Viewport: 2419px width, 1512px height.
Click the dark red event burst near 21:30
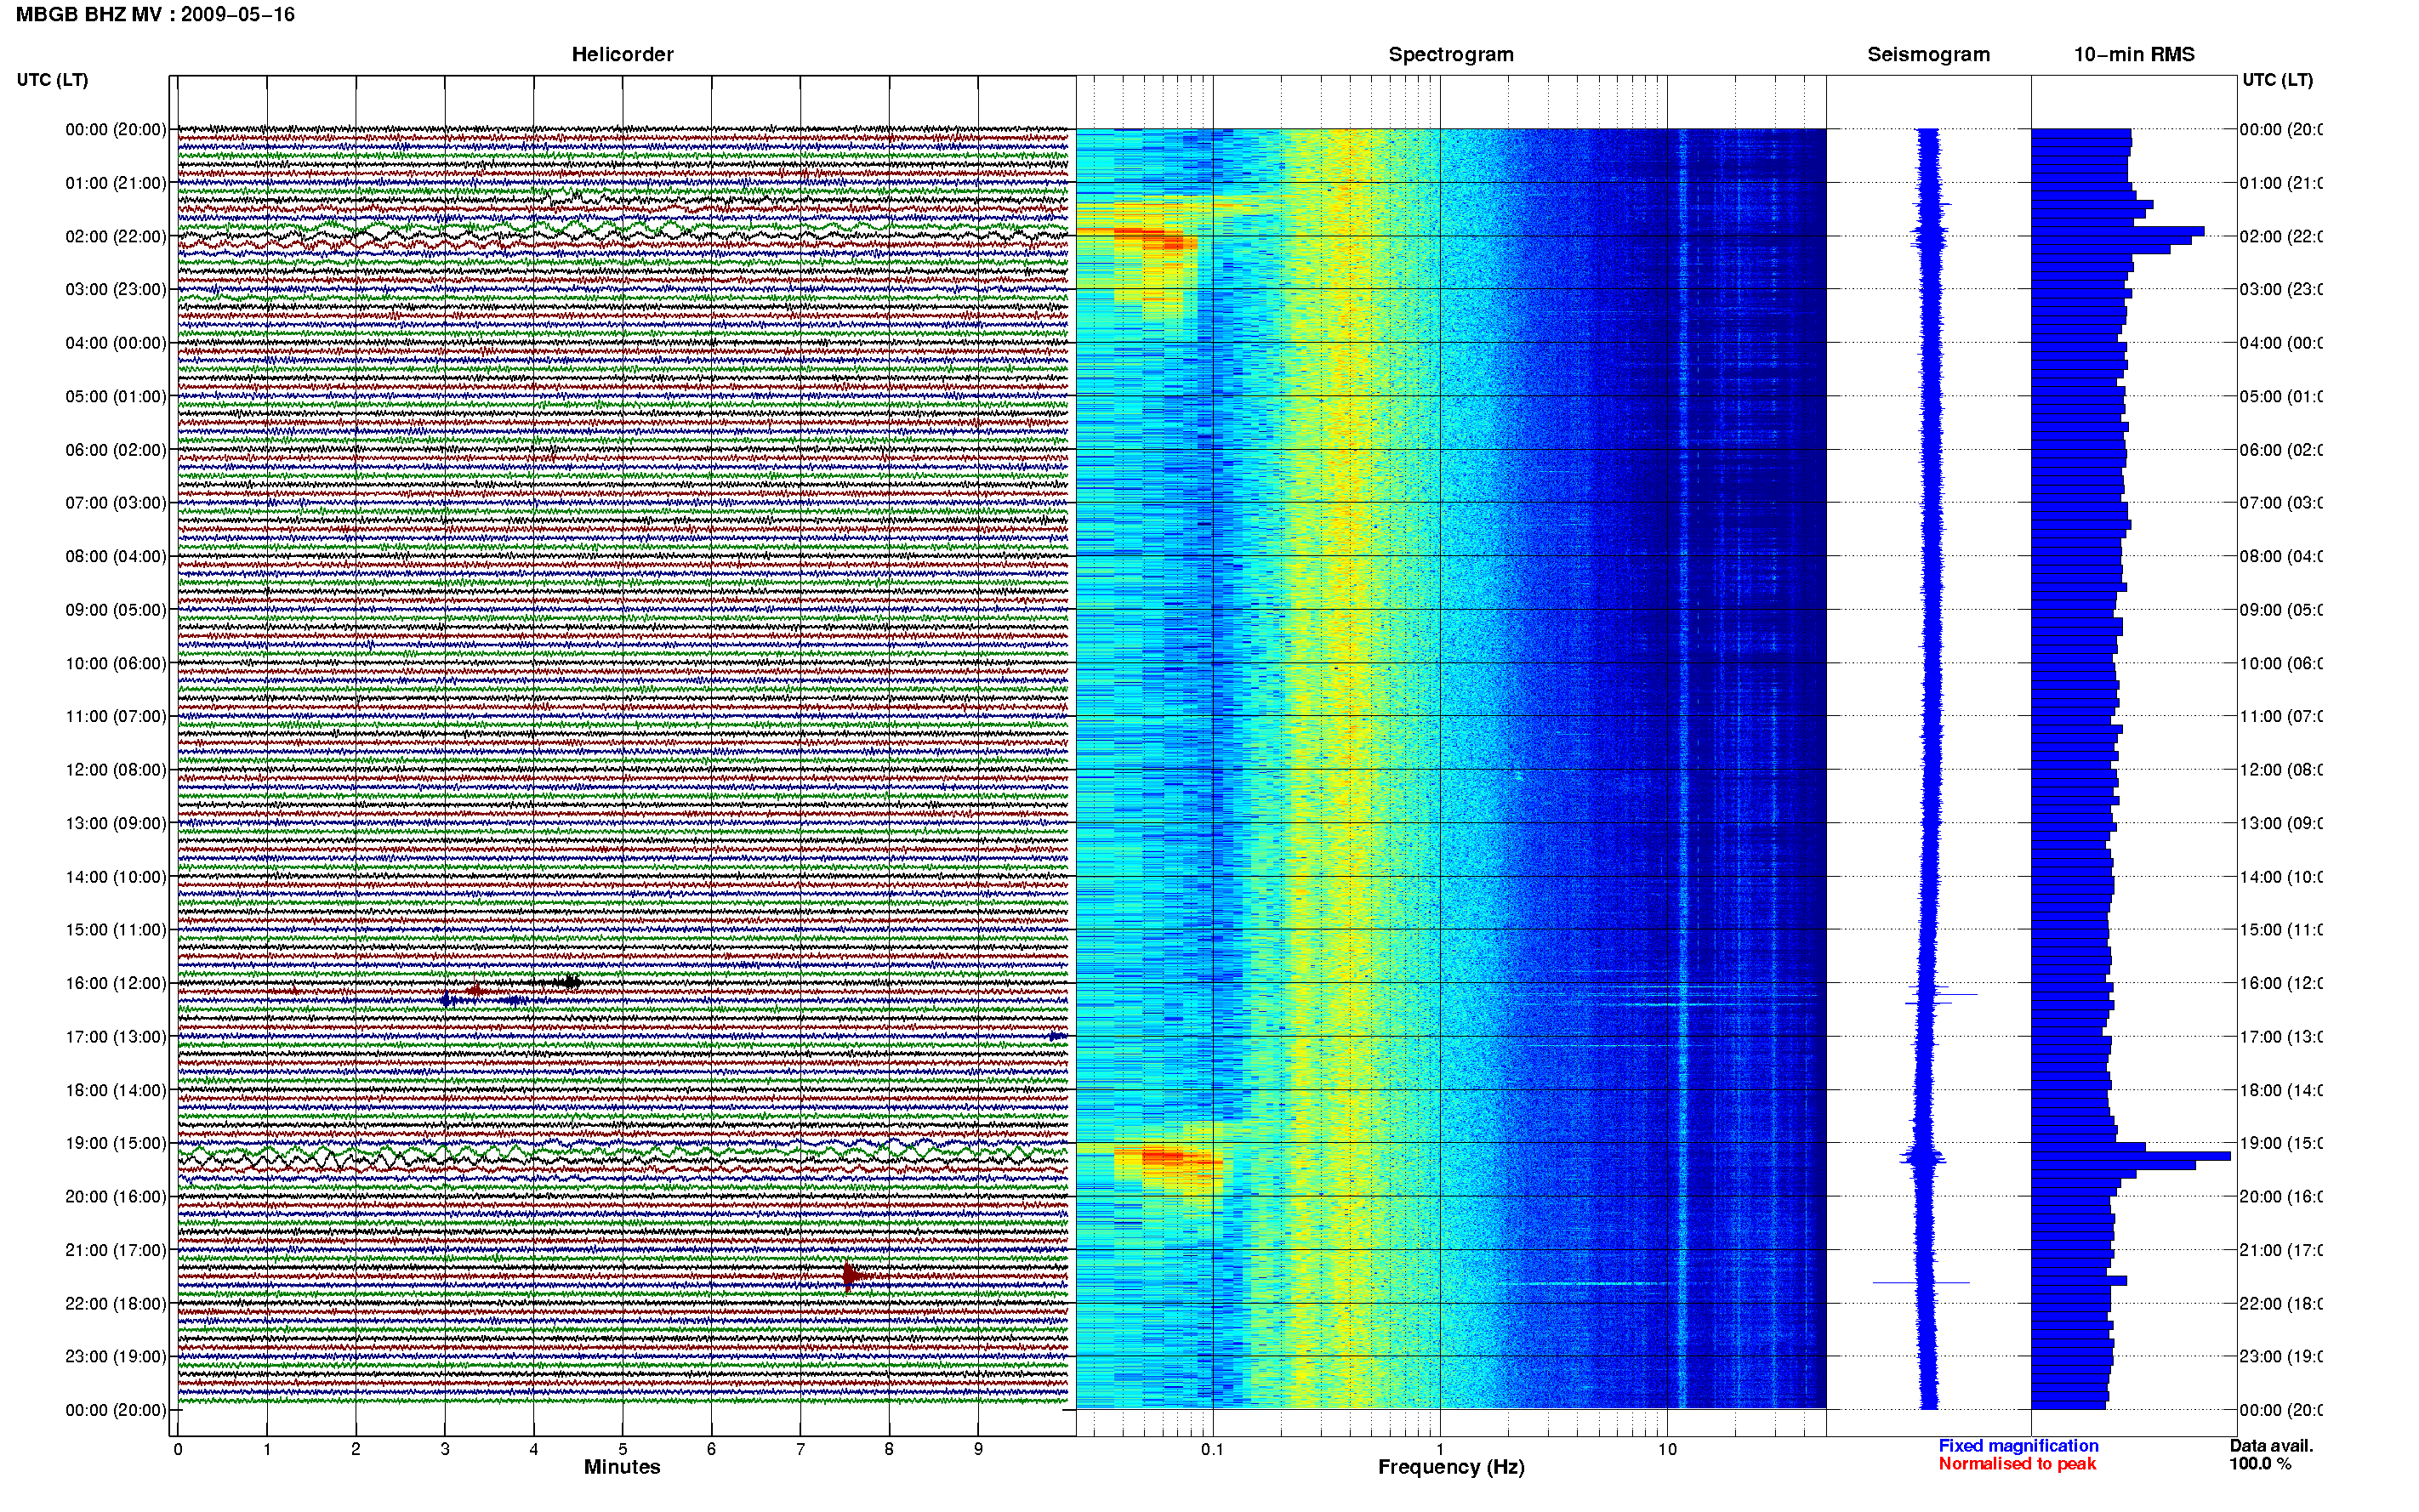852,1276
